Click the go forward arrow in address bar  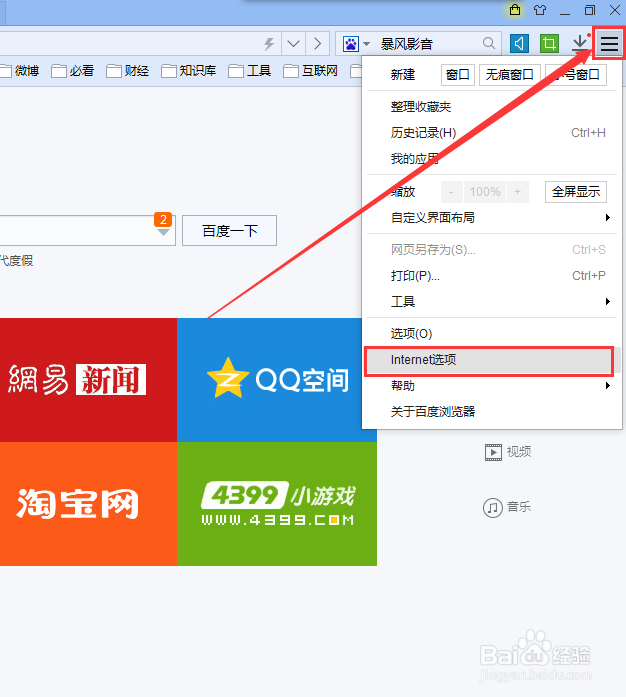point(317,44)
